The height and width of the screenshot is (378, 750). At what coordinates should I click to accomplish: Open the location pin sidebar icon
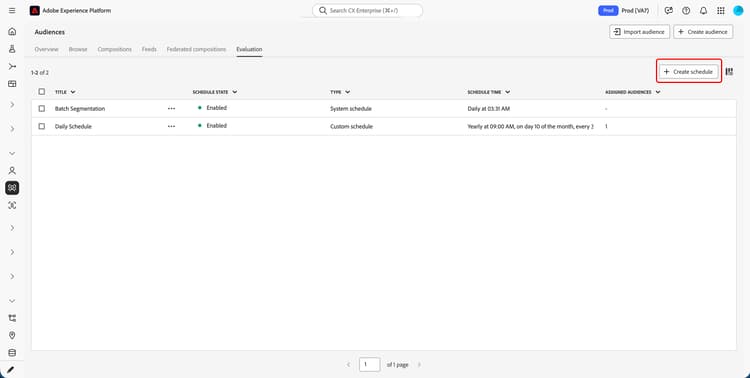pos(12,335)
